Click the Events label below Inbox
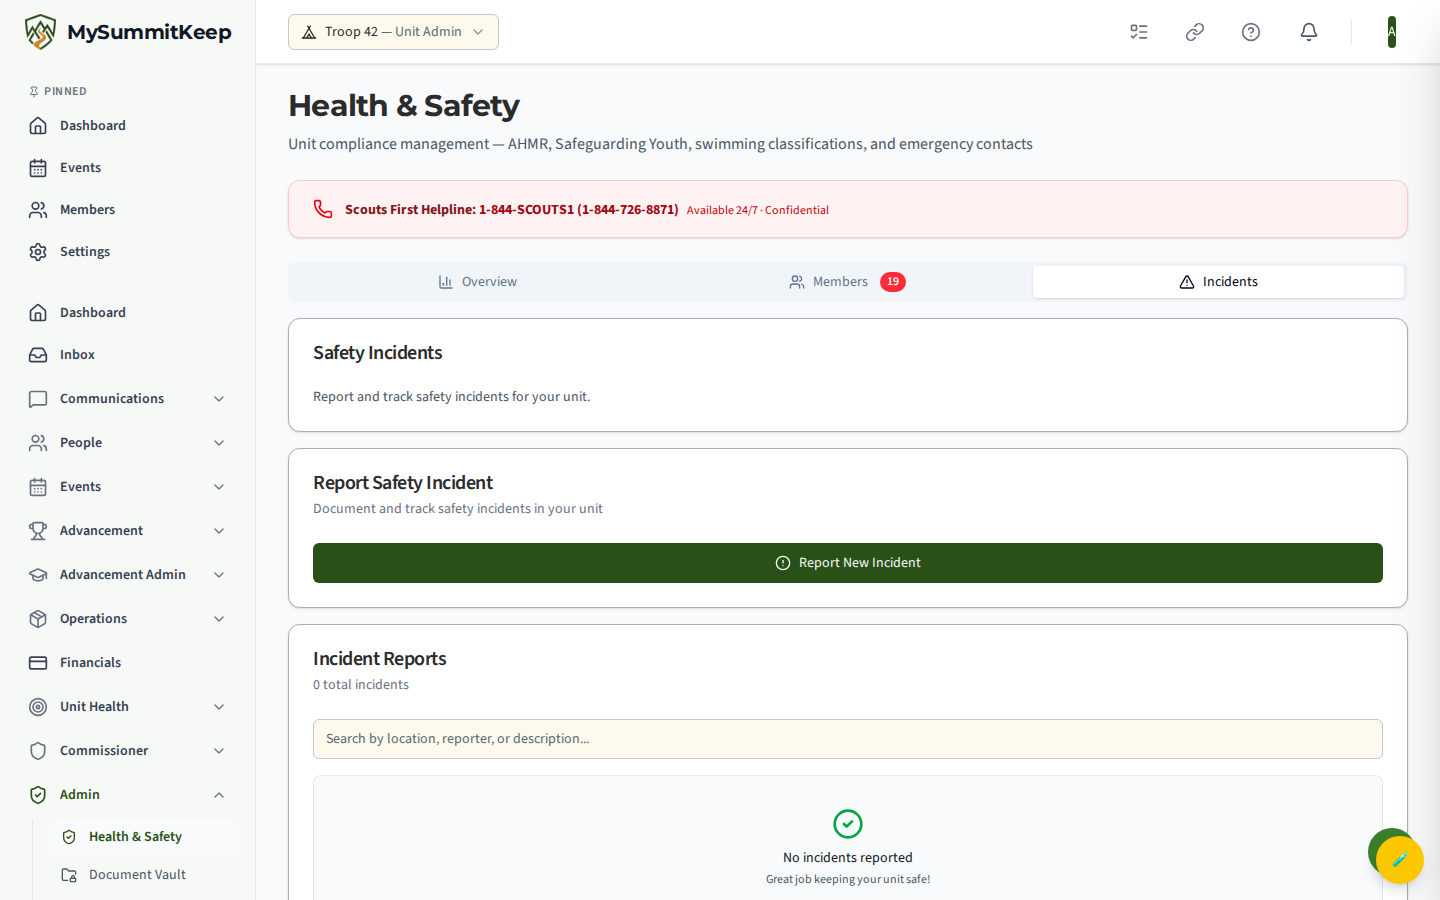This screenshot has width=1440, height=900. click(80, 487)
